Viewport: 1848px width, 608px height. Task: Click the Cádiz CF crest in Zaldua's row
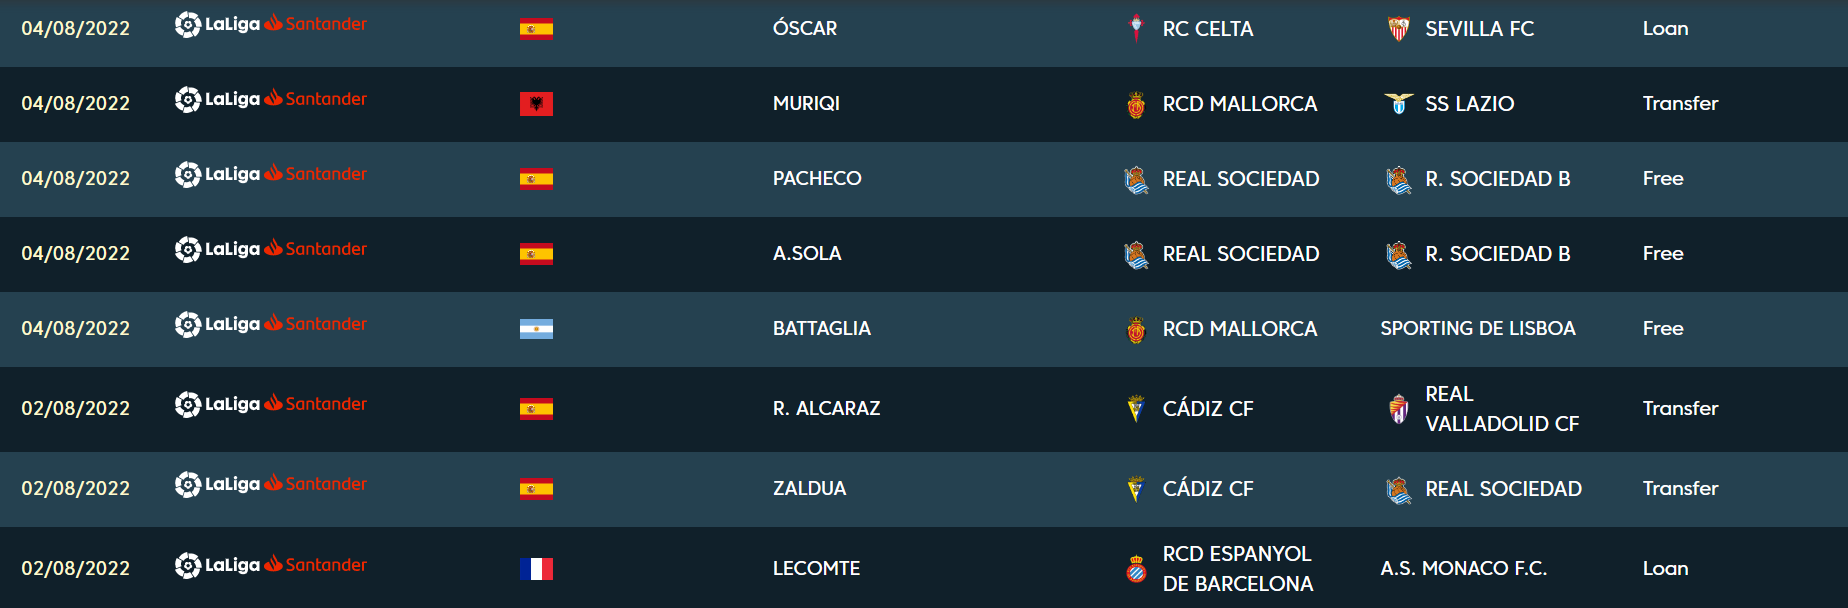1136,489
